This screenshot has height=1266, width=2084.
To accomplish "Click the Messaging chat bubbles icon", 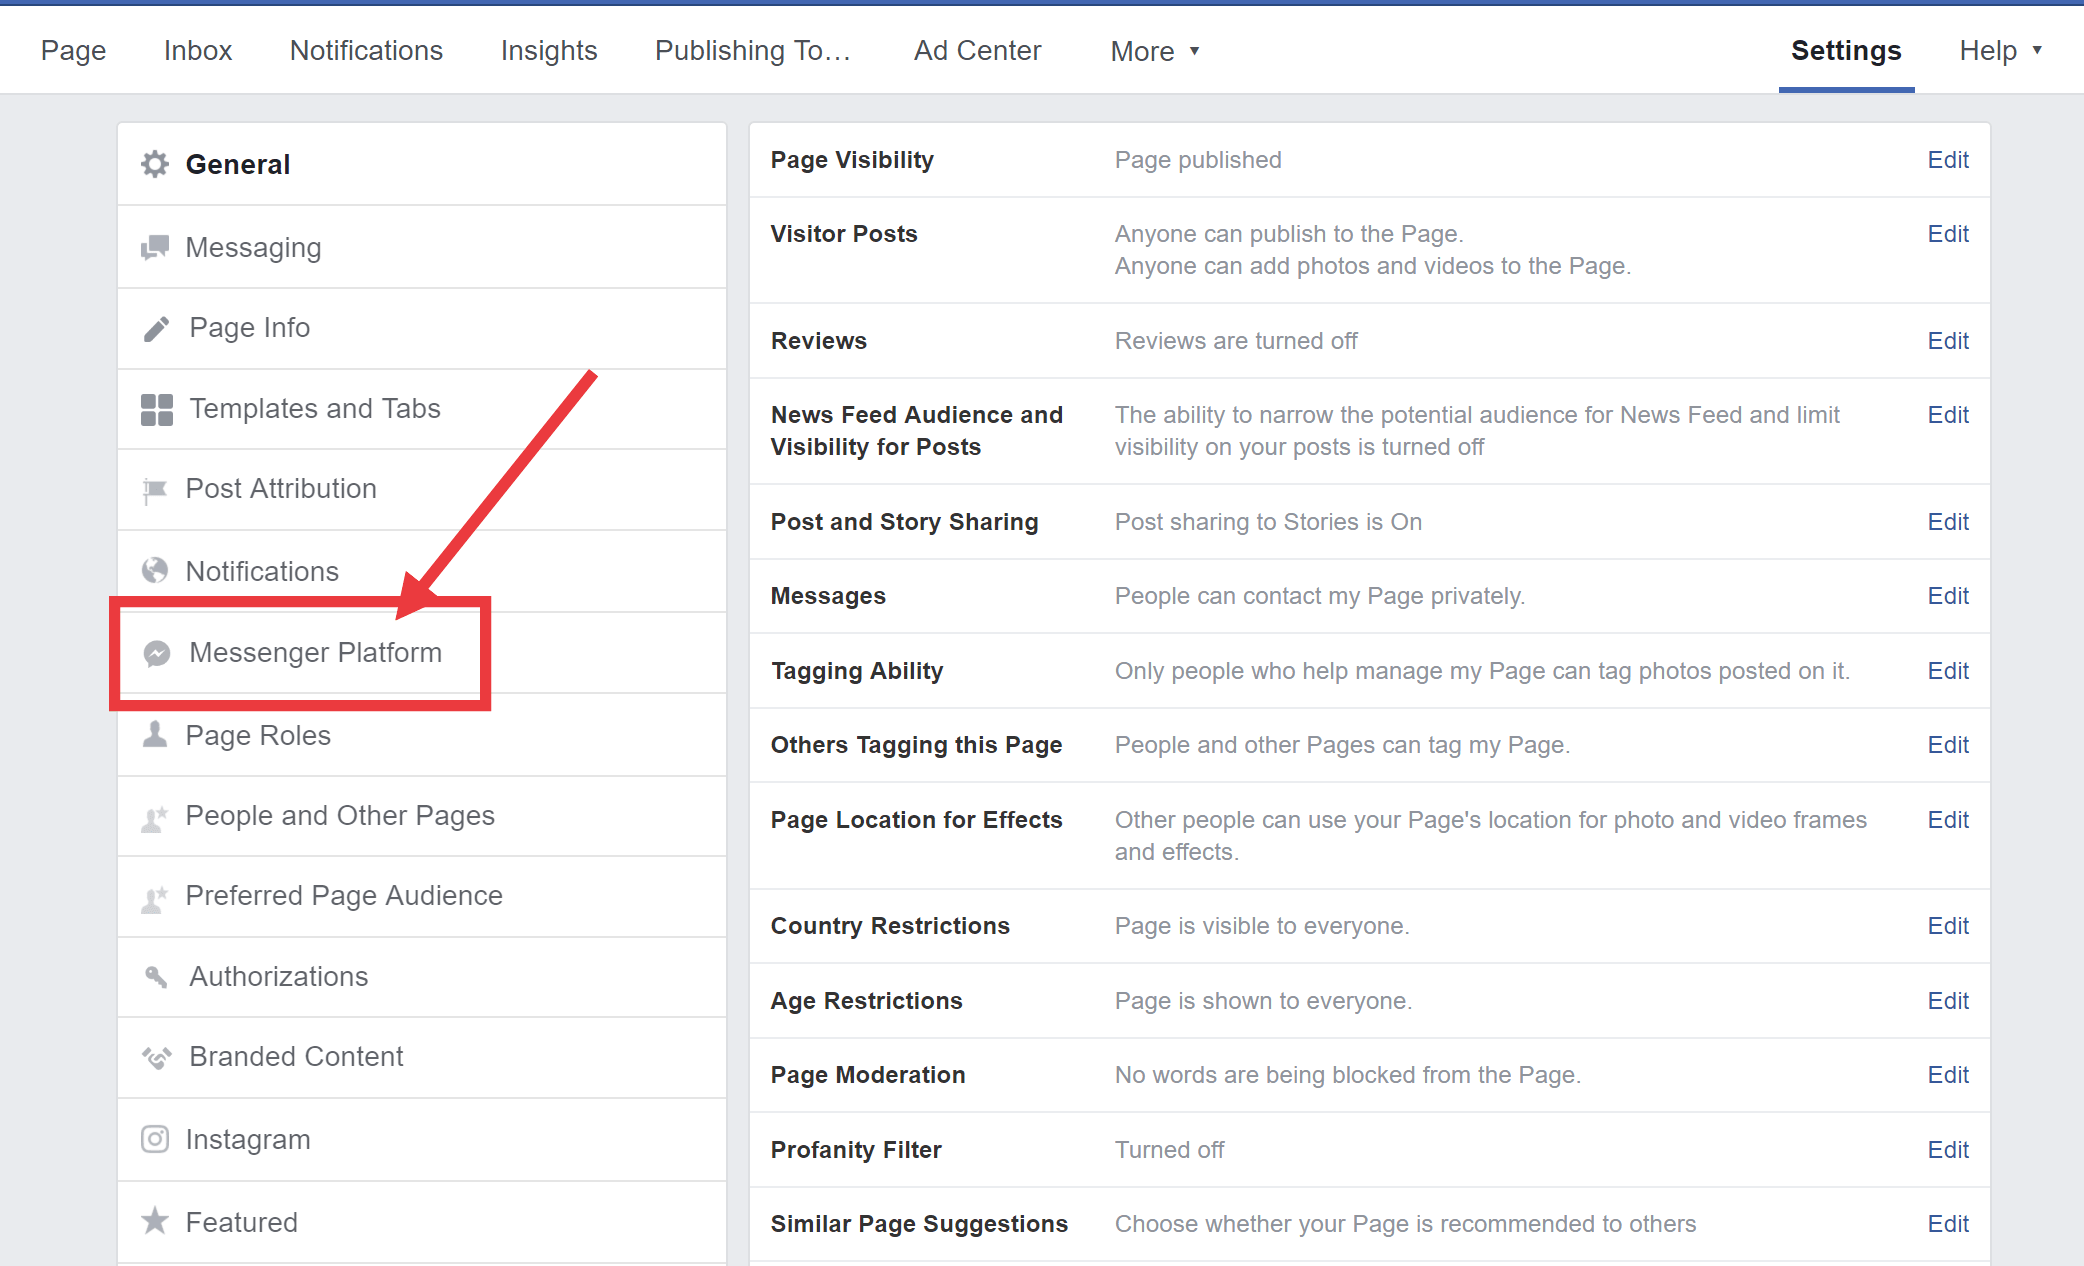I will point(155,247).
